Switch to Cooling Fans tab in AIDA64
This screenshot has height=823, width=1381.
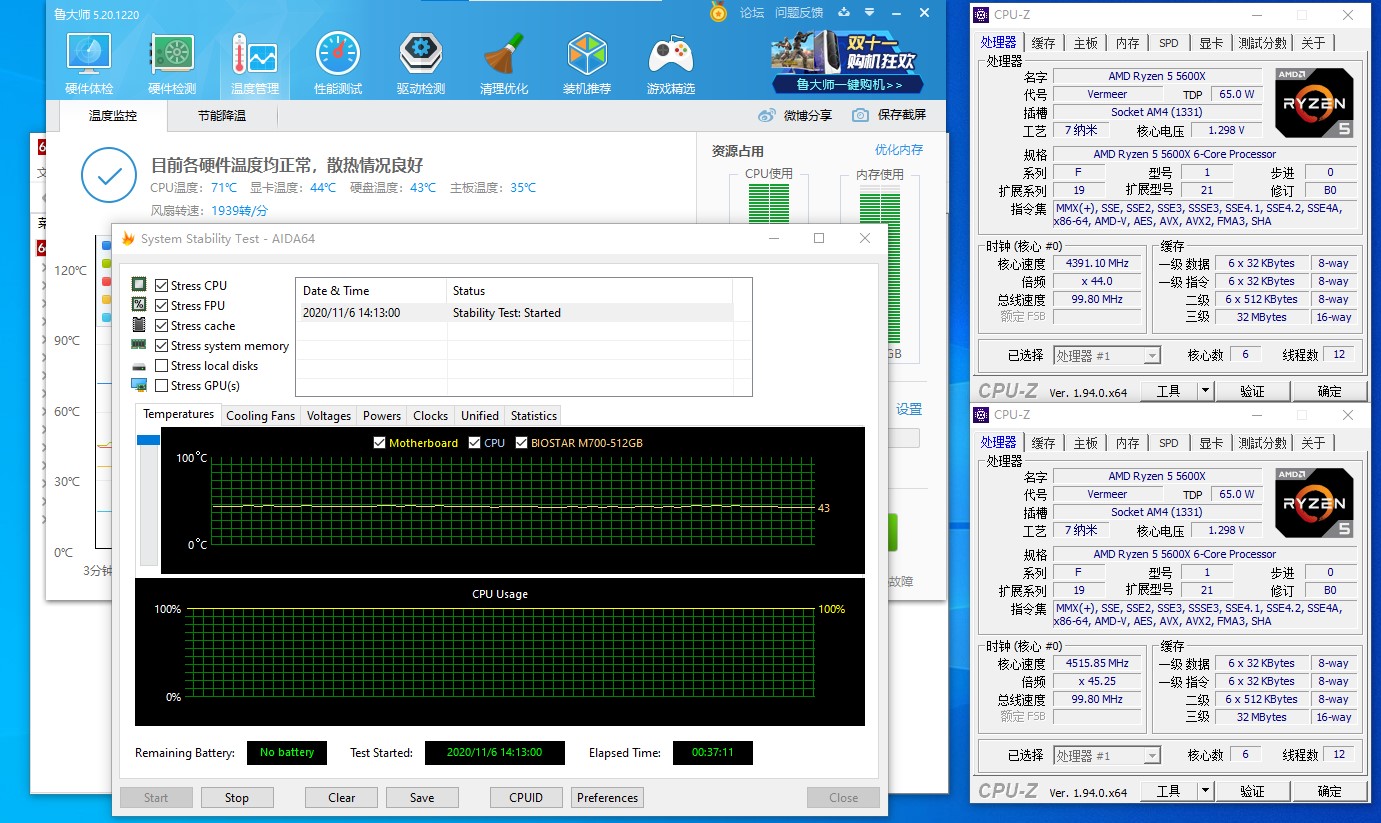coord(261,416)
